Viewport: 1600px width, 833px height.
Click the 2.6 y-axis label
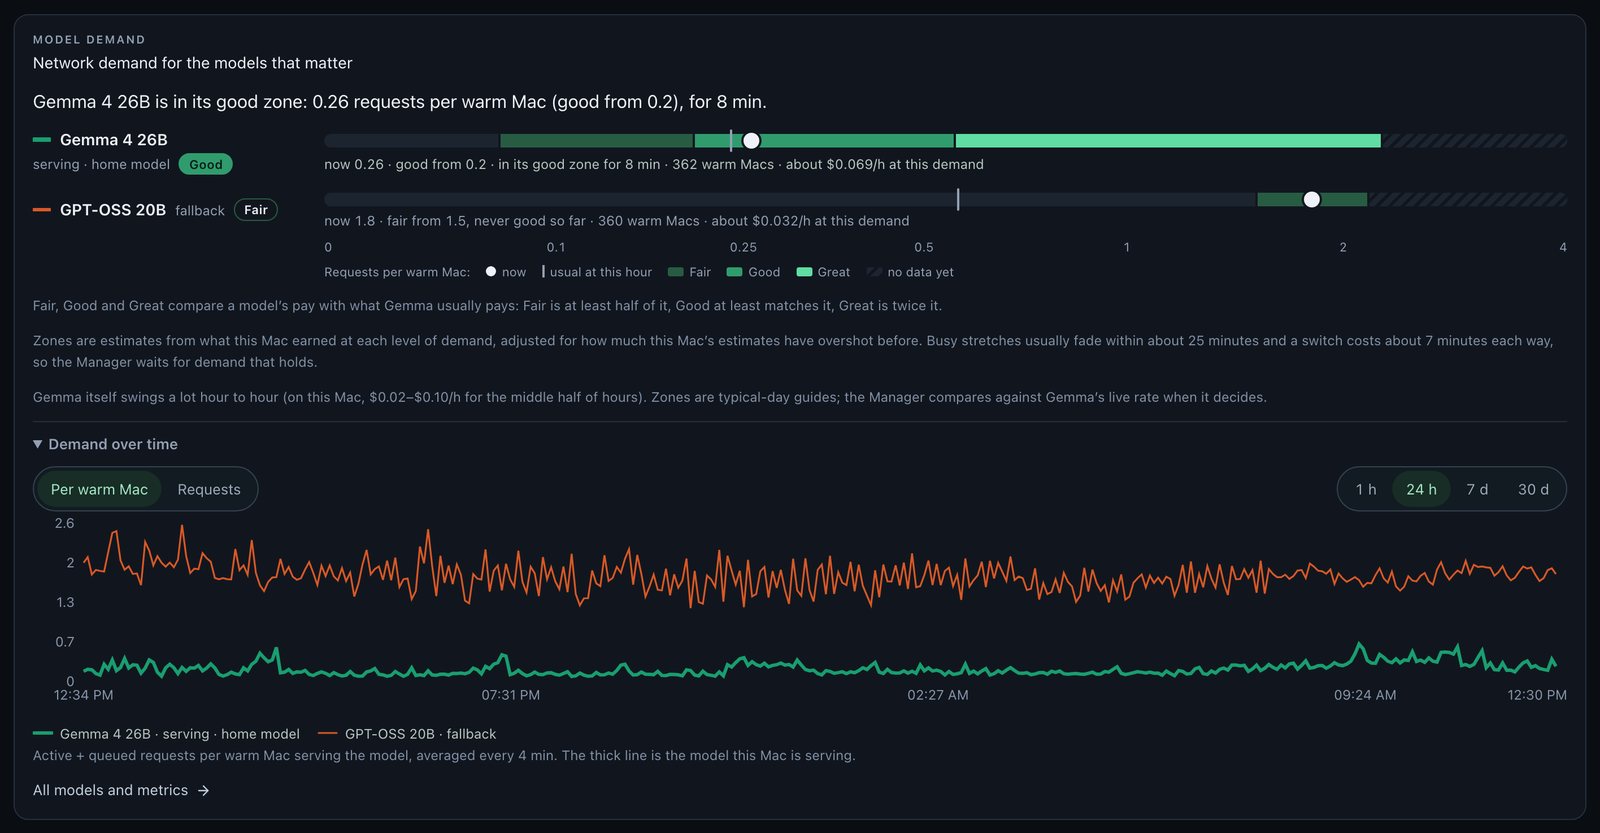(65, 523)
